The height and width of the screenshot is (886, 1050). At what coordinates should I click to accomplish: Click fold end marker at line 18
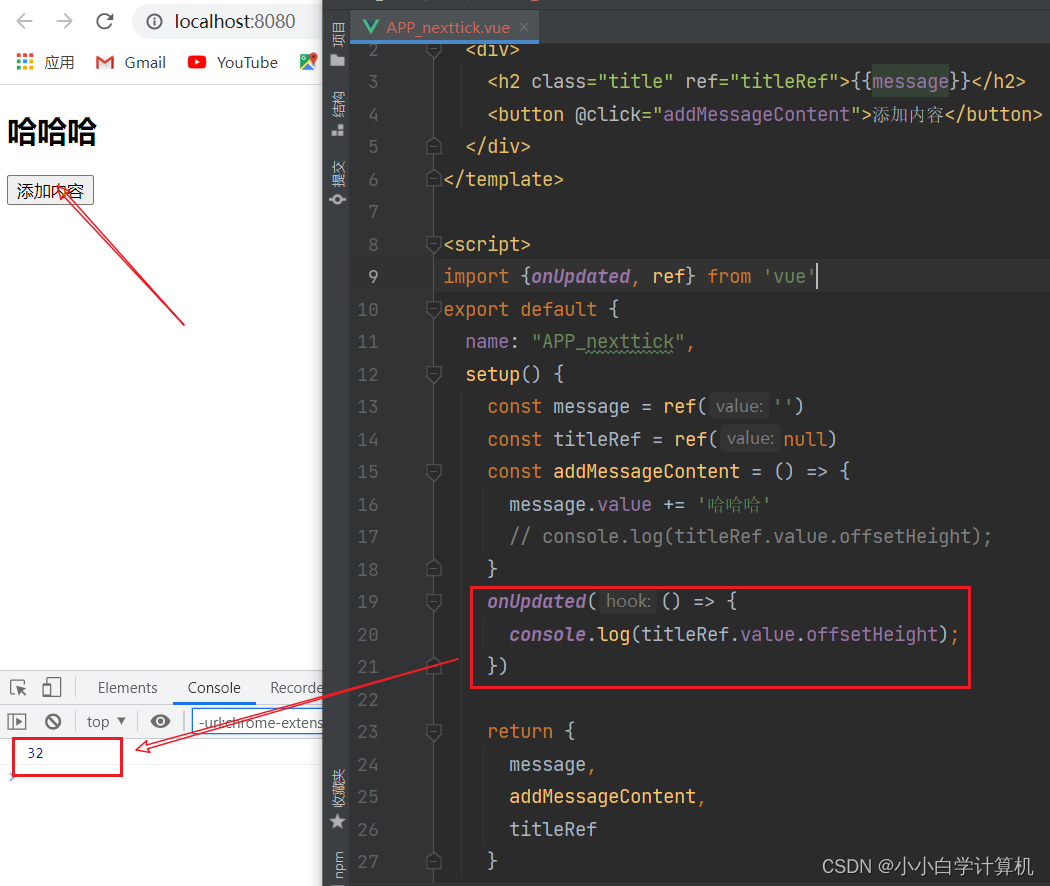coord(434,569)
